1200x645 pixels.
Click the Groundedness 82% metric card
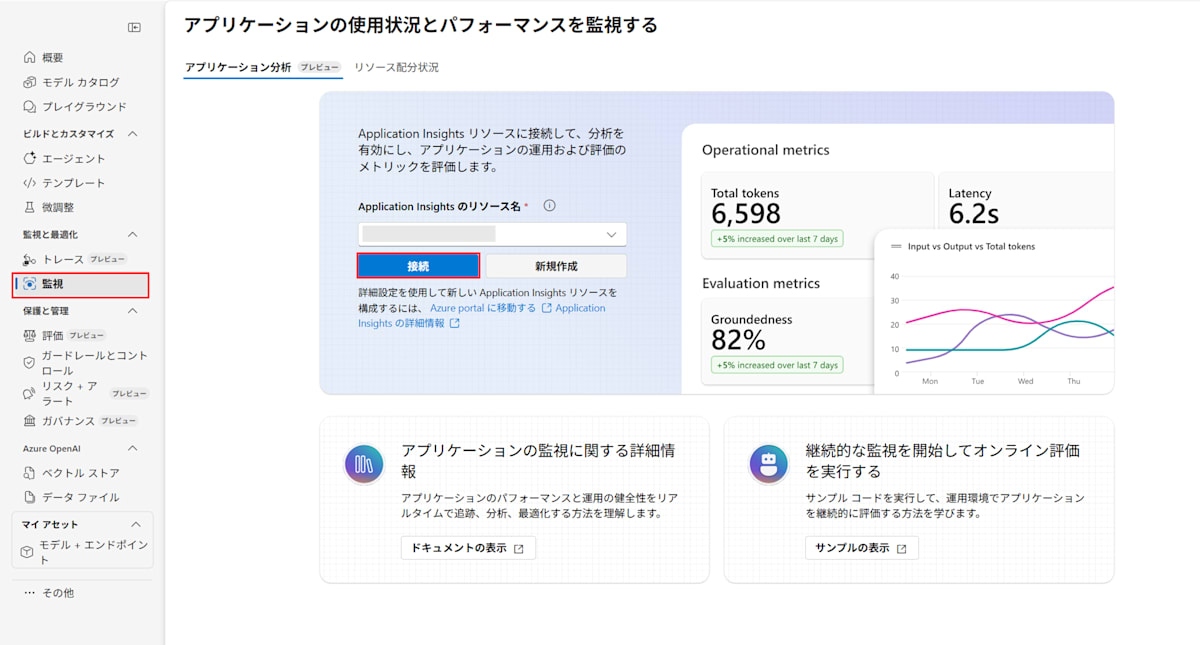click(786, 340)
